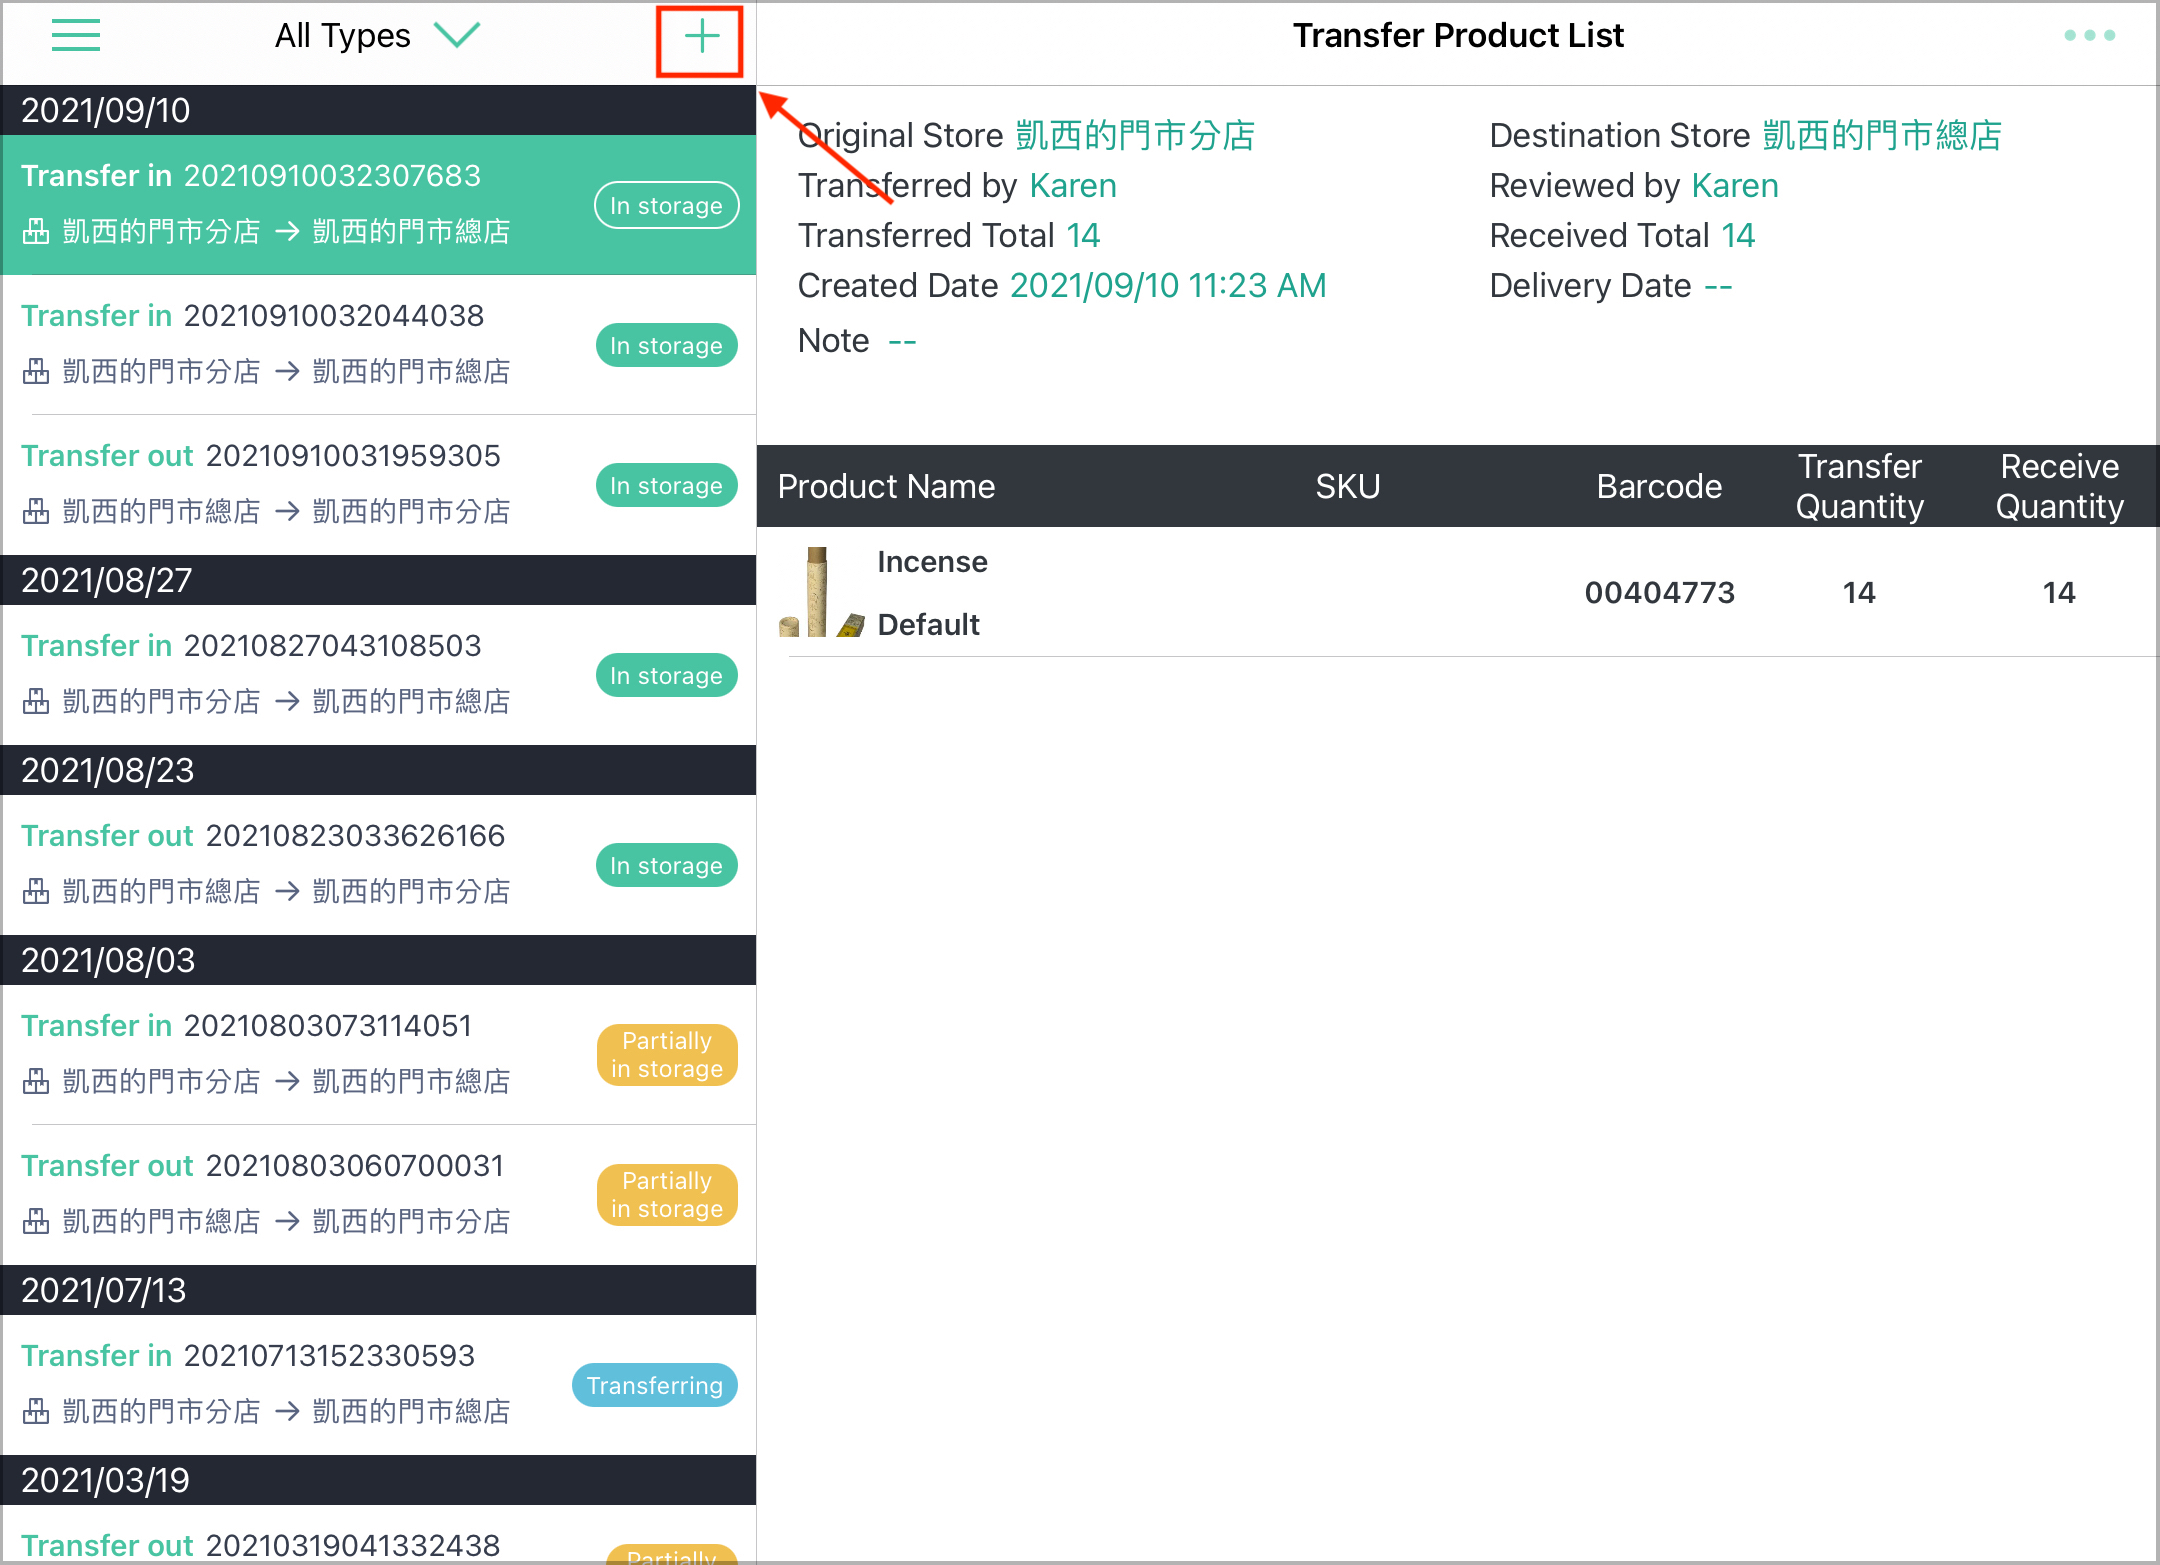This screenshot has height=1565, width=2160.
Task: Click the Transfer Quantity column header
Action: tap(1860, 487)
